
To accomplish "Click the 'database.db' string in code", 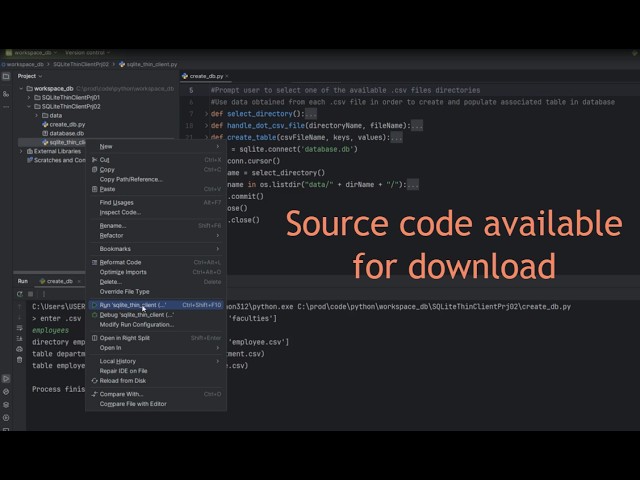I will (327, 149).
